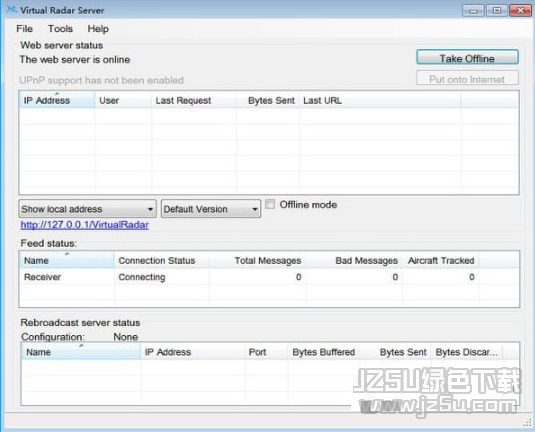Sort feeds by Name column header
Screen dimensions: 535x432
click(x=67, y=260)
